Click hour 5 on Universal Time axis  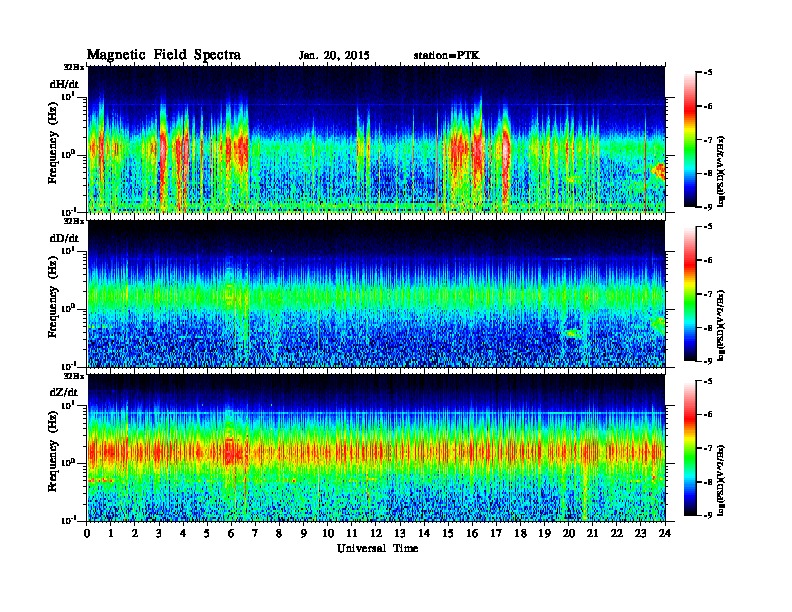click(207, 534)
